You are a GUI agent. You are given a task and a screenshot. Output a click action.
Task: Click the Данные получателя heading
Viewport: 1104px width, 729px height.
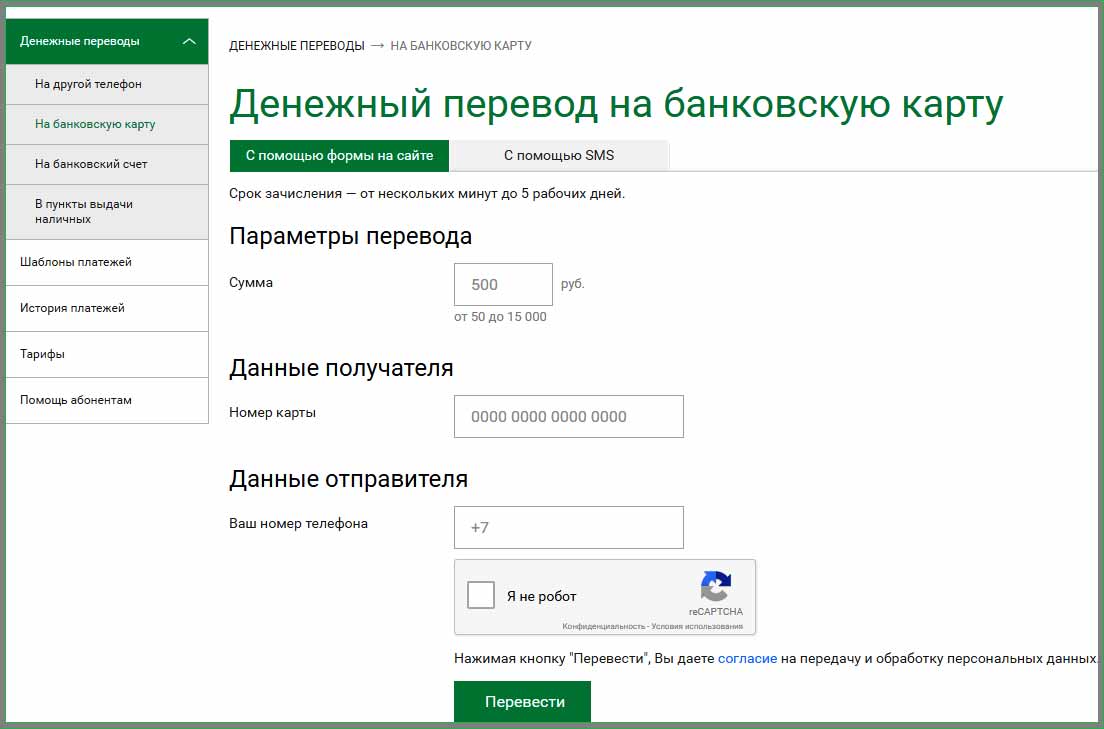tap(341, 368)
